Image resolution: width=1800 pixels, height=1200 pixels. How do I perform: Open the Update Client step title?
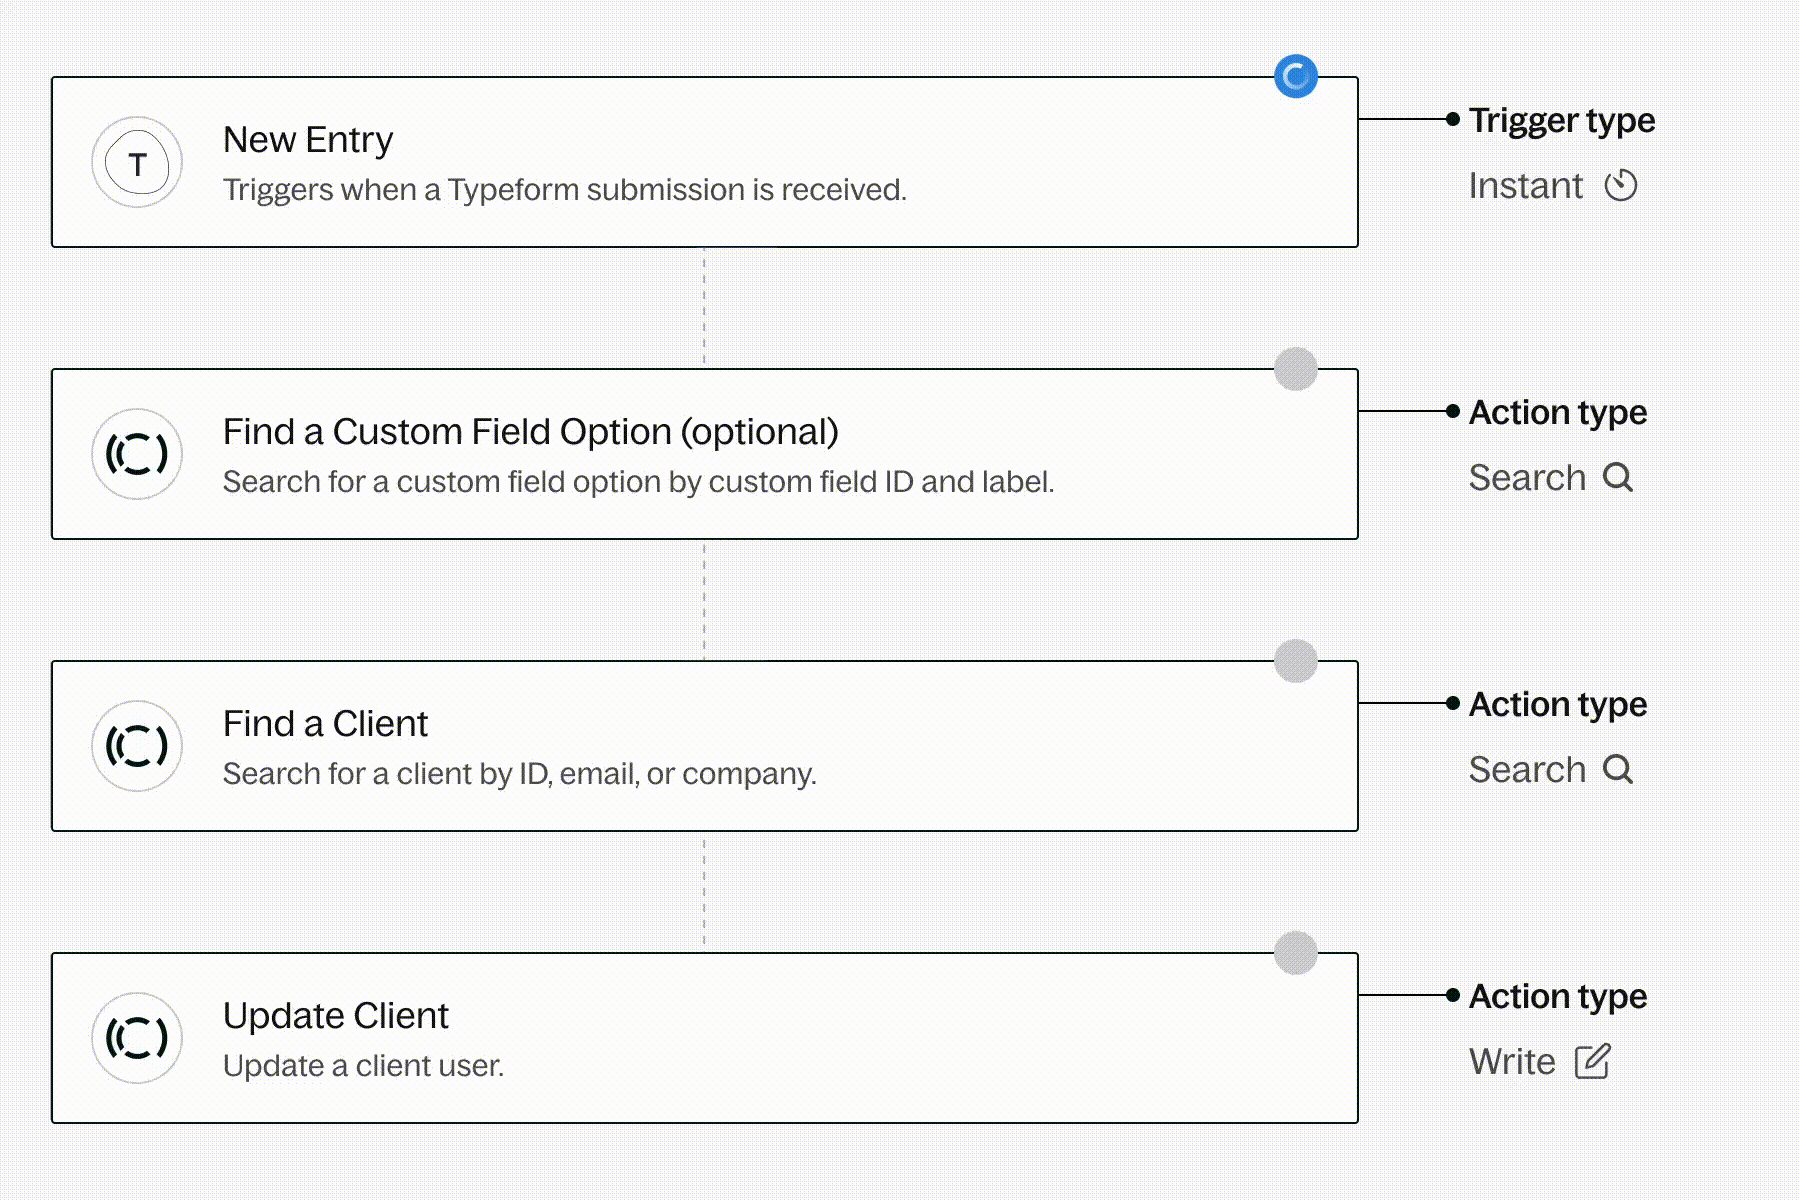pyautogui.click(x=335, y=1016)
